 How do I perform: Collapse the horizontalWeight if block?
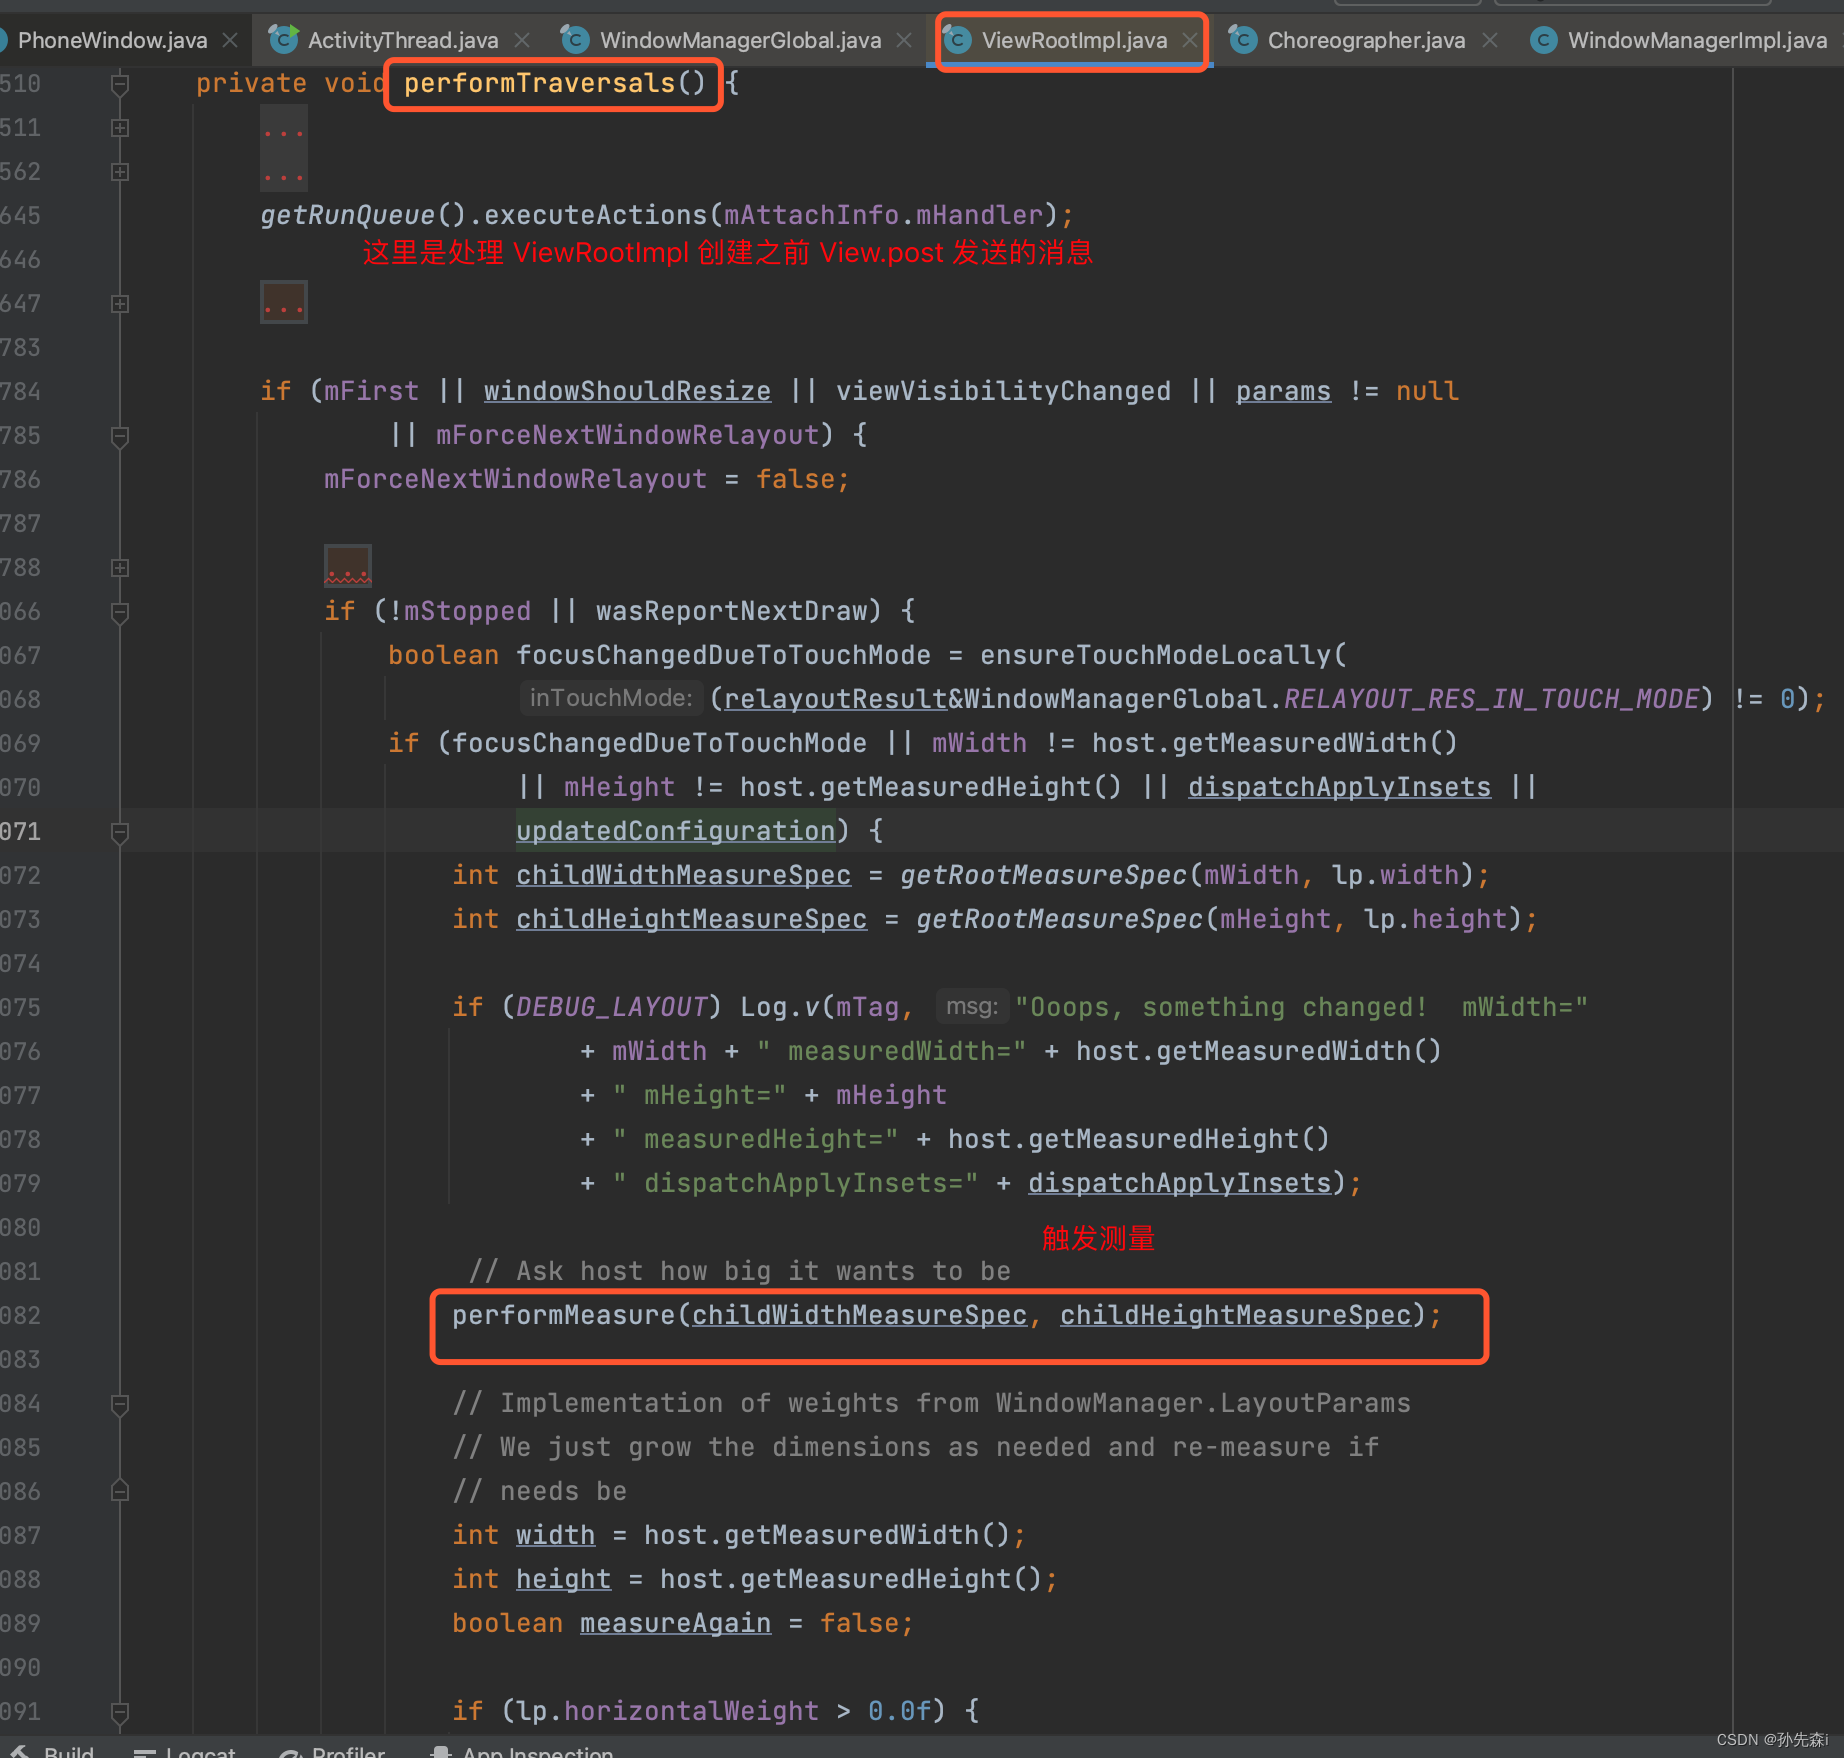[x=120, y=1713]
